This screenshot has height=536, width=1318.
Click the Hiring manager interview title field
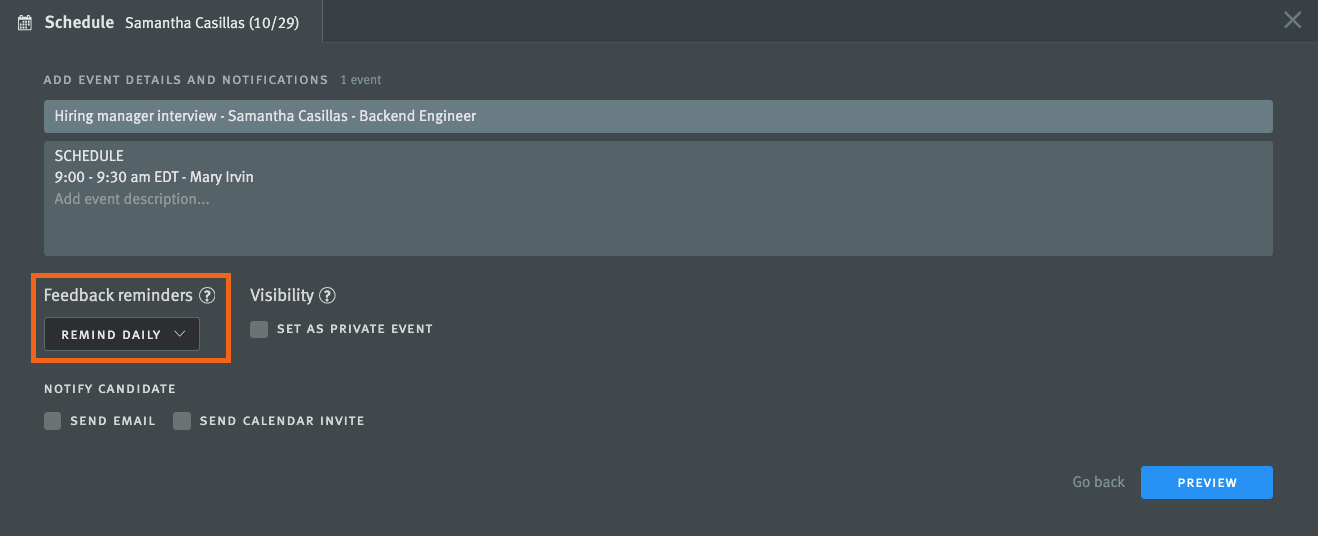[x=658, y=116]
